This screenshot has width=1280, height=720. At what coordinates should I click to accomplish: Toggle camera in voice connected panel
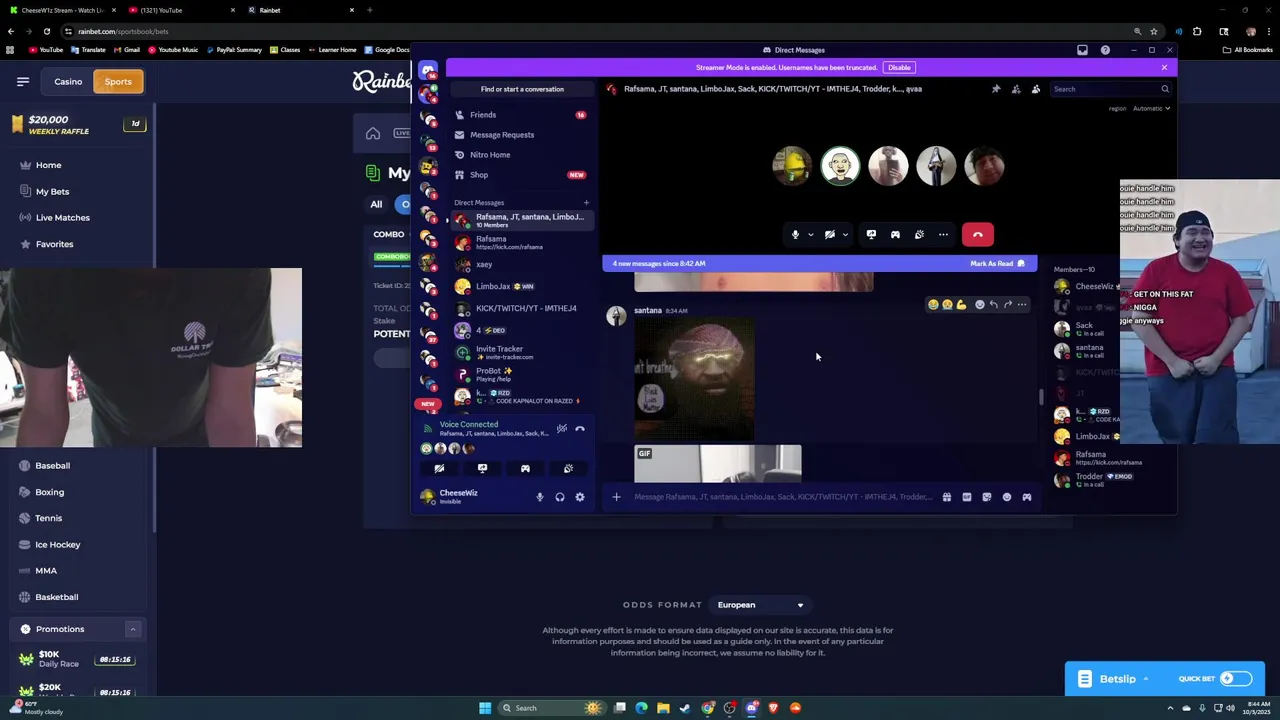pos(439,469)
